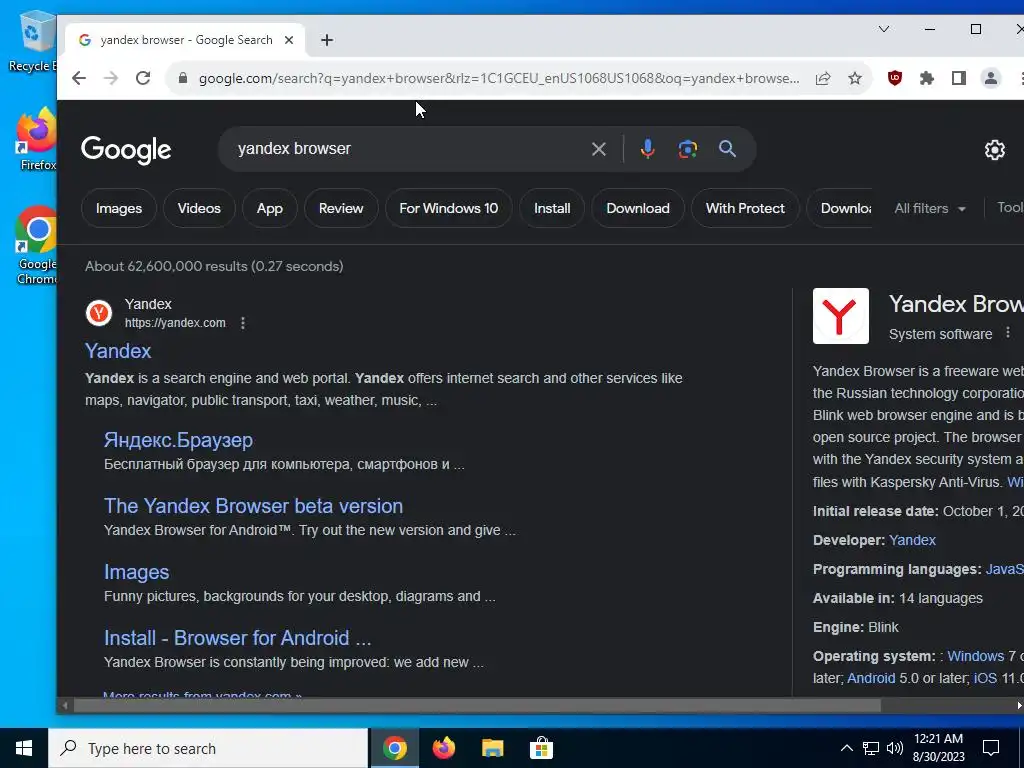Select the With Protect filter chip
The image size is (1024, 768).
(x=745, y=208)
